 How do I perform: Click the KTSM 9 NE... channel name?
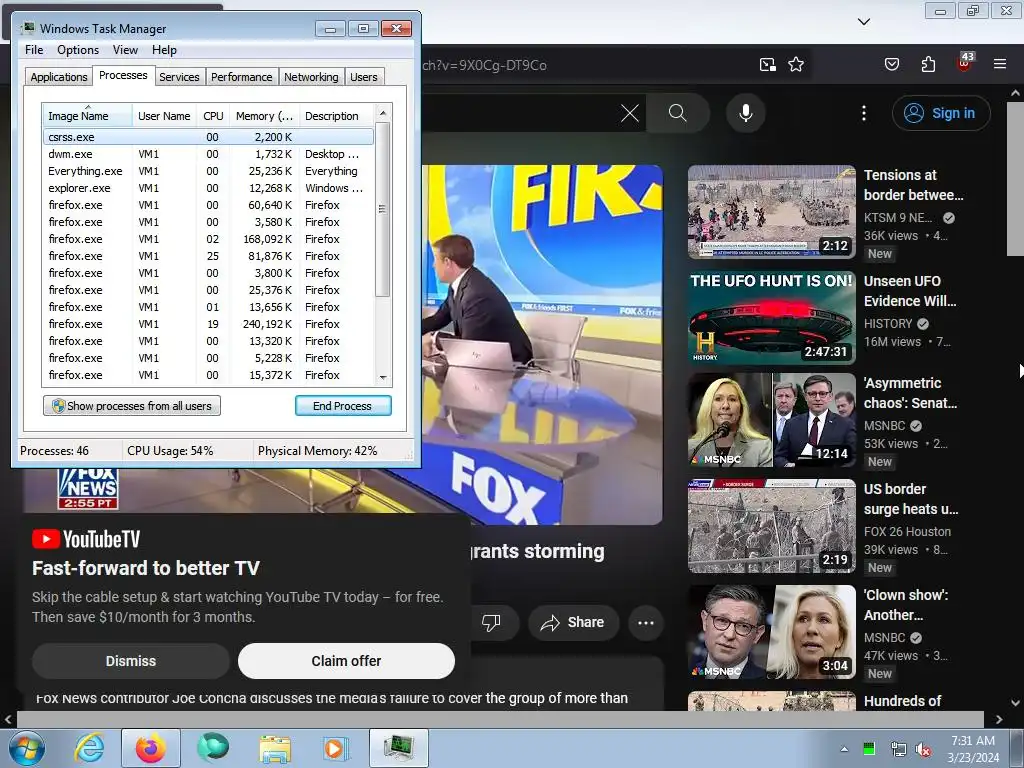tap(898, 217)
